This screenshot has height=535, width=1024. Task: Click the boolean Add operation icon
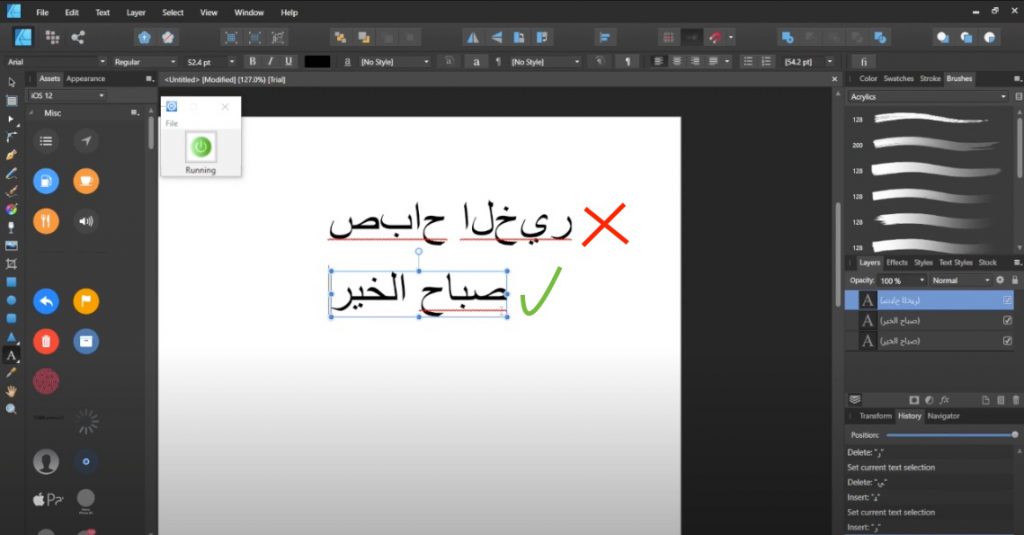pyautogui.click(x=788, y=38)
